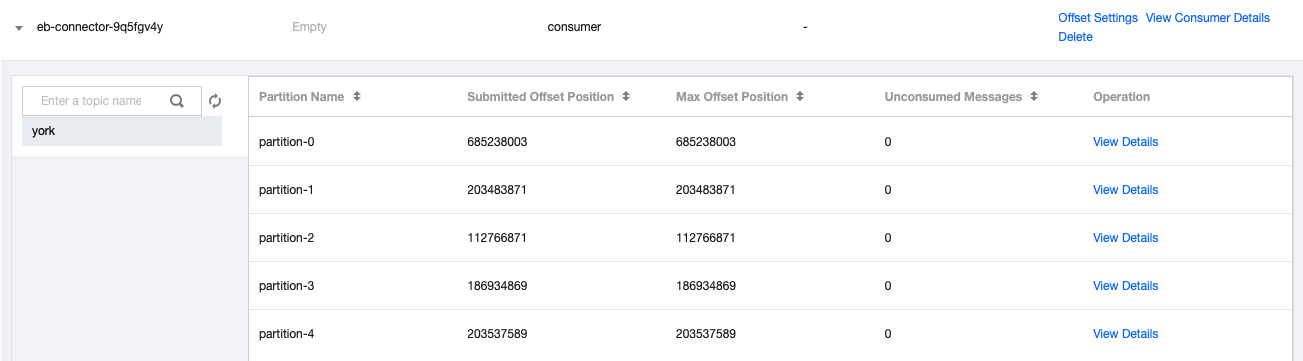The height and width of the screenshot is (361, 1303).
Task: Collapse the eb-connector-9q5fgv4y consumer group row
Action: (x=19, y=29)
